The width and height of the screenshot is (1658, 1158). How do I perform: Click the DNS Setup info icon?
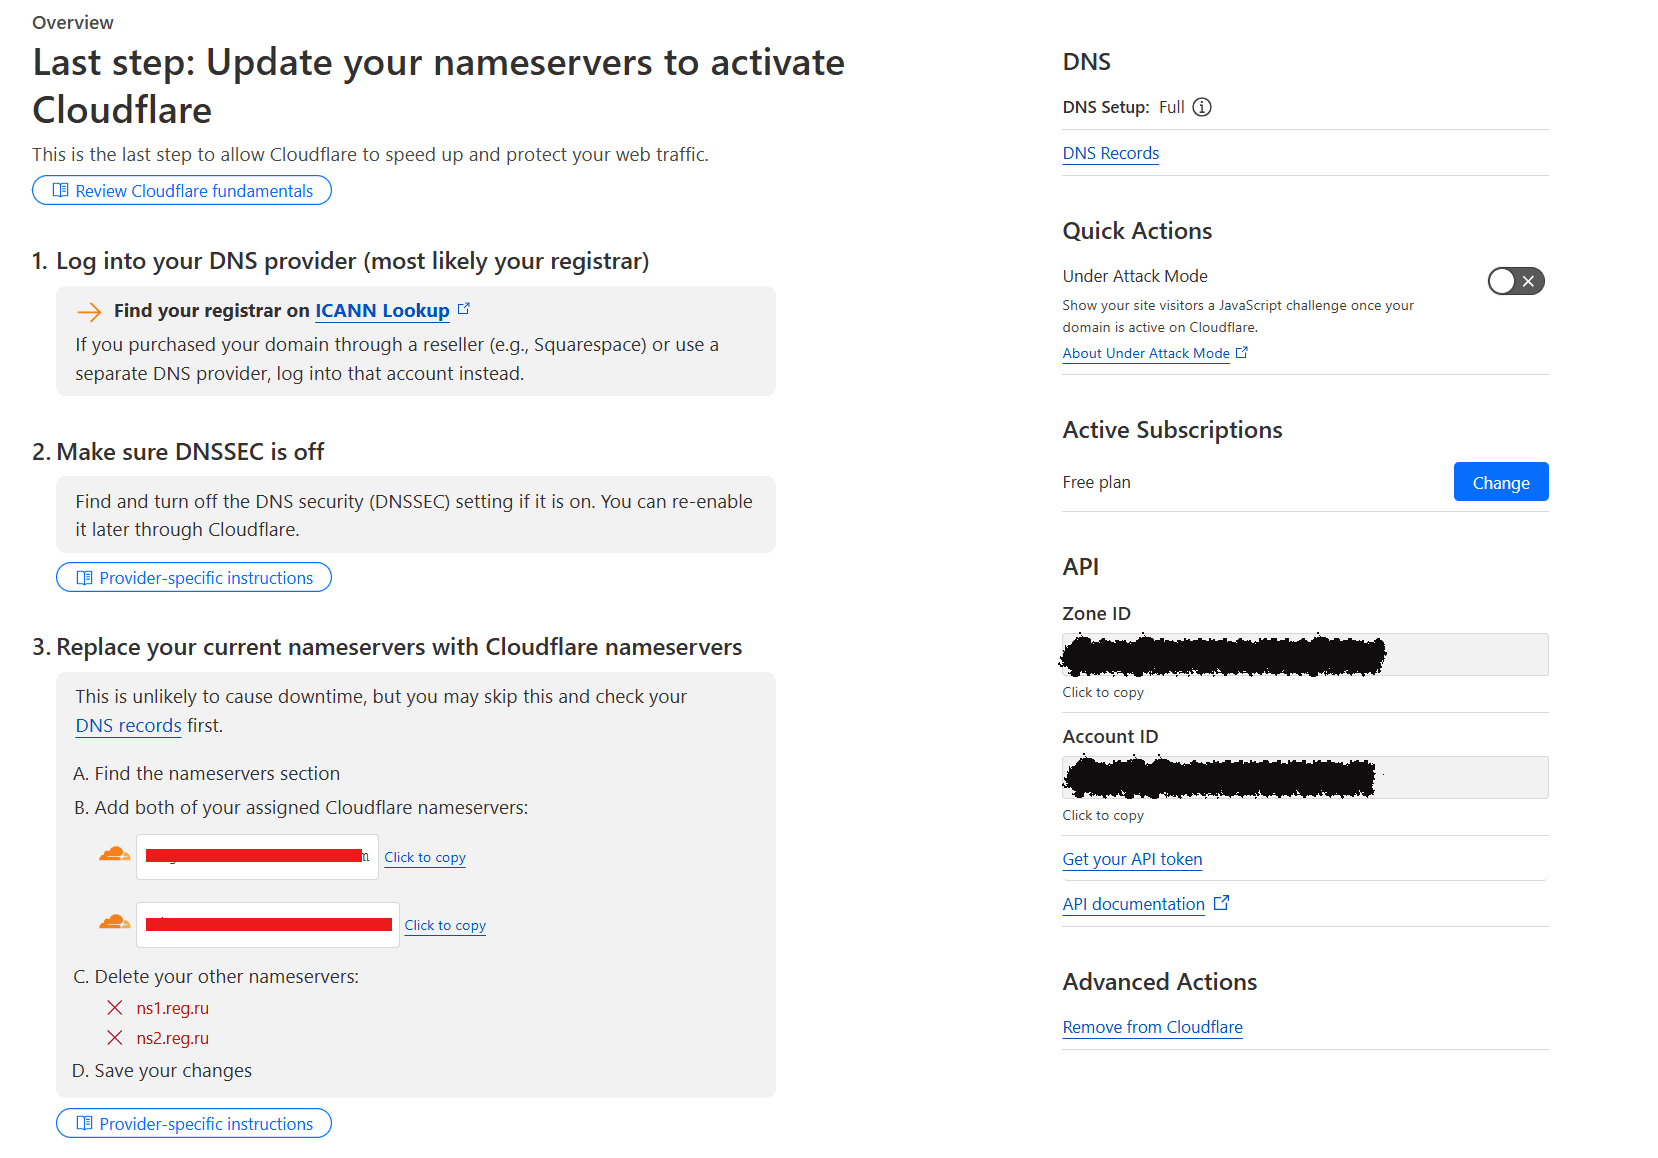[1202, 107]
